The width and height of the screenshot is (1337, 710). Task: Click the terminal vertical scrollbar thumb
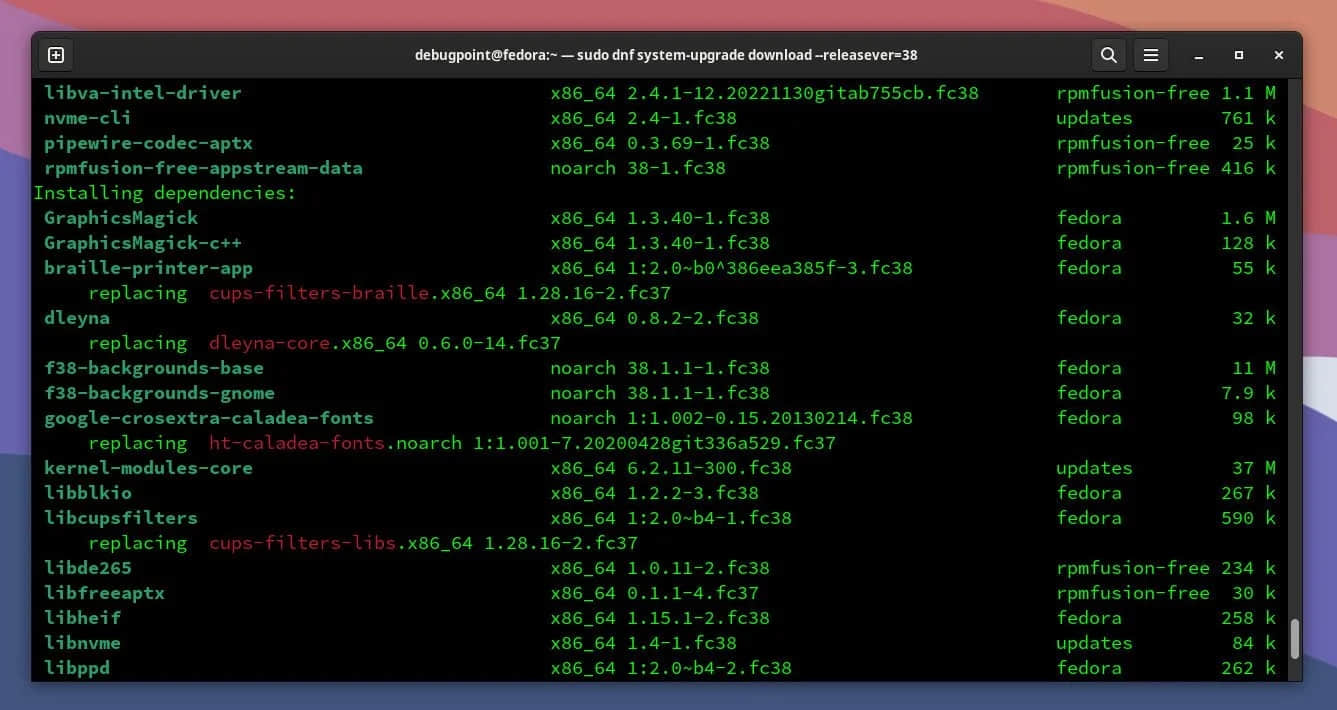tap(1295, 638)
